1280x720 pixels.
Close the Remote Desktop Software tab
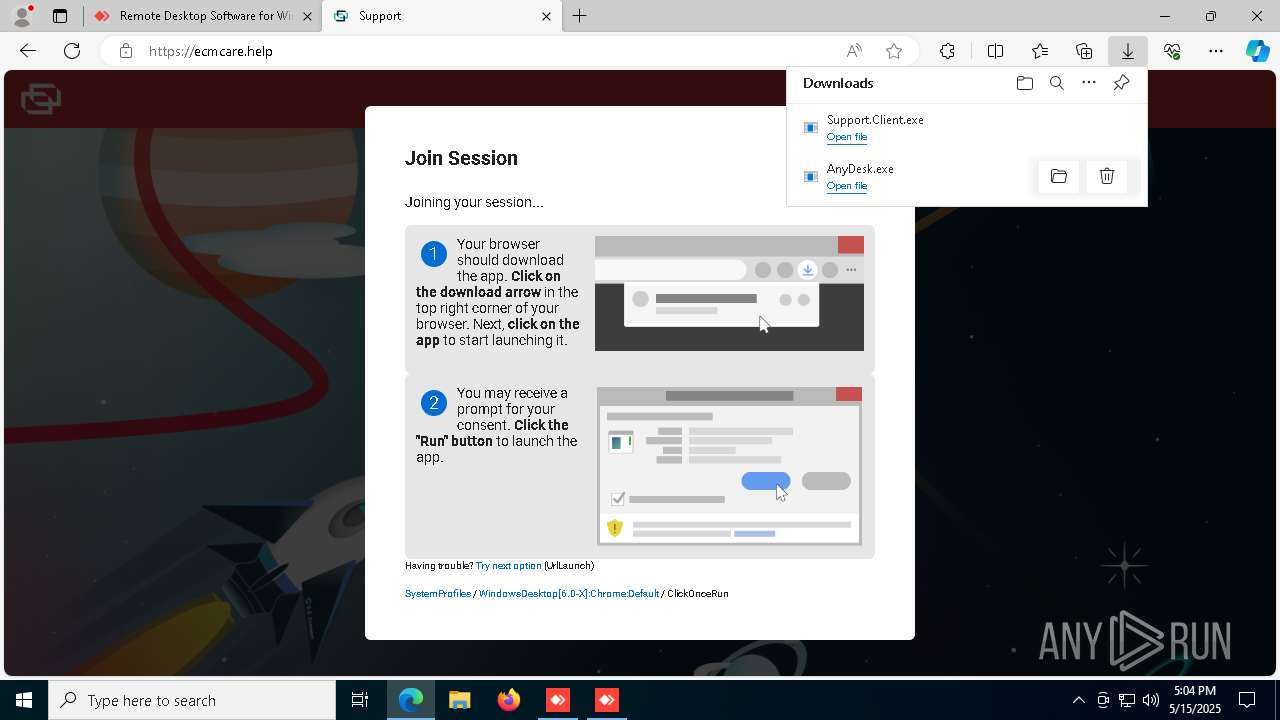pos(307,16)
